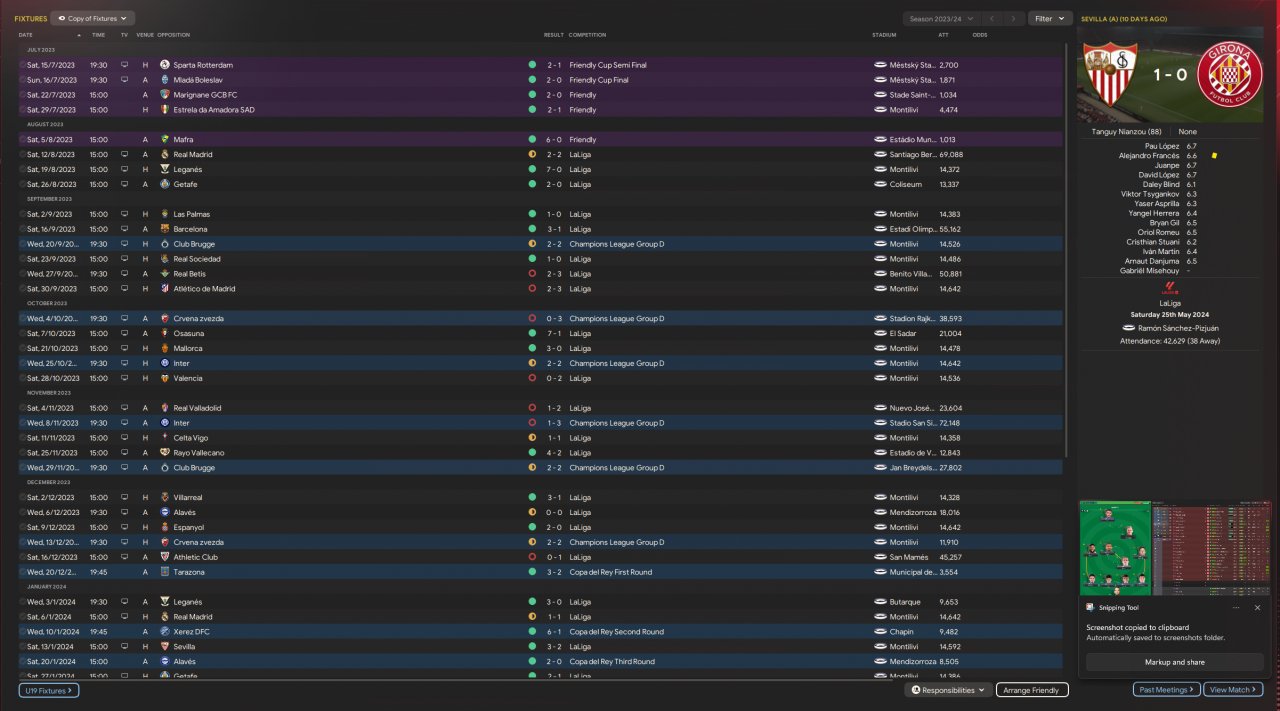Click the Barcelona club badge icon
1280x711 pixels.
[x=165, y=229]
